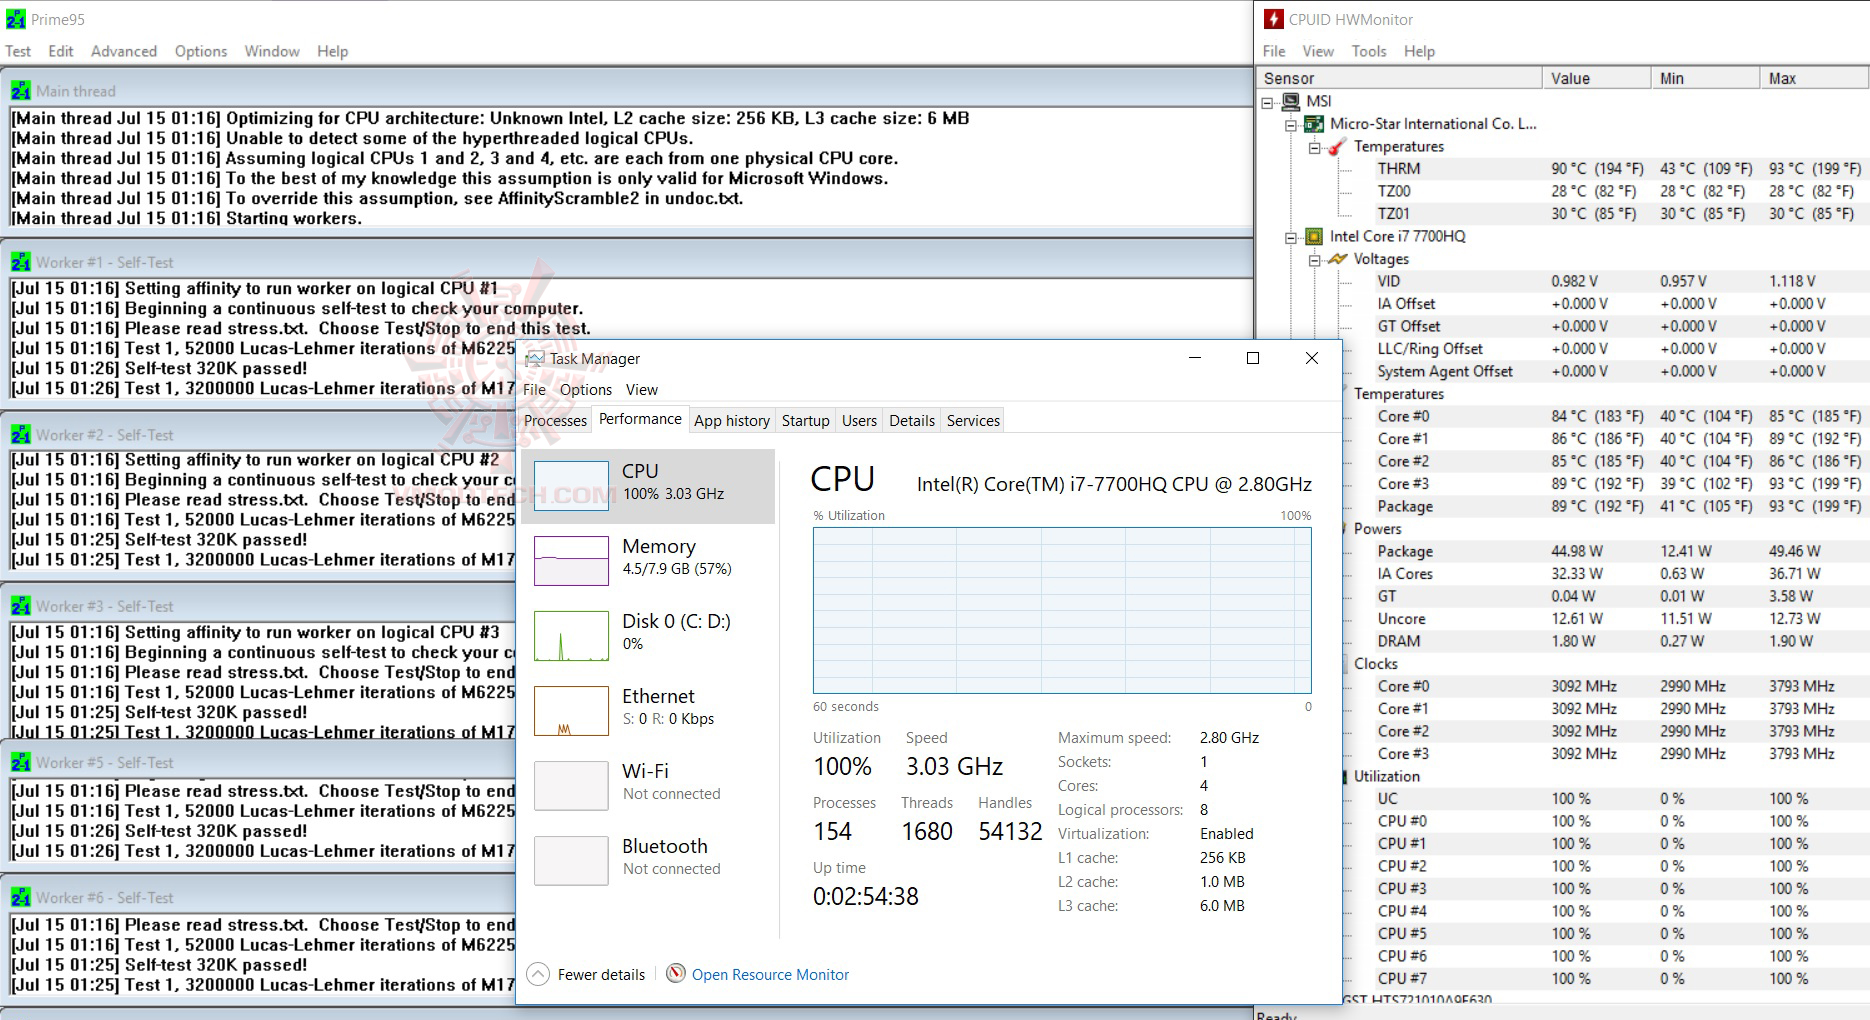Select the System Agent Offset row

click(x=1619, y=372)
